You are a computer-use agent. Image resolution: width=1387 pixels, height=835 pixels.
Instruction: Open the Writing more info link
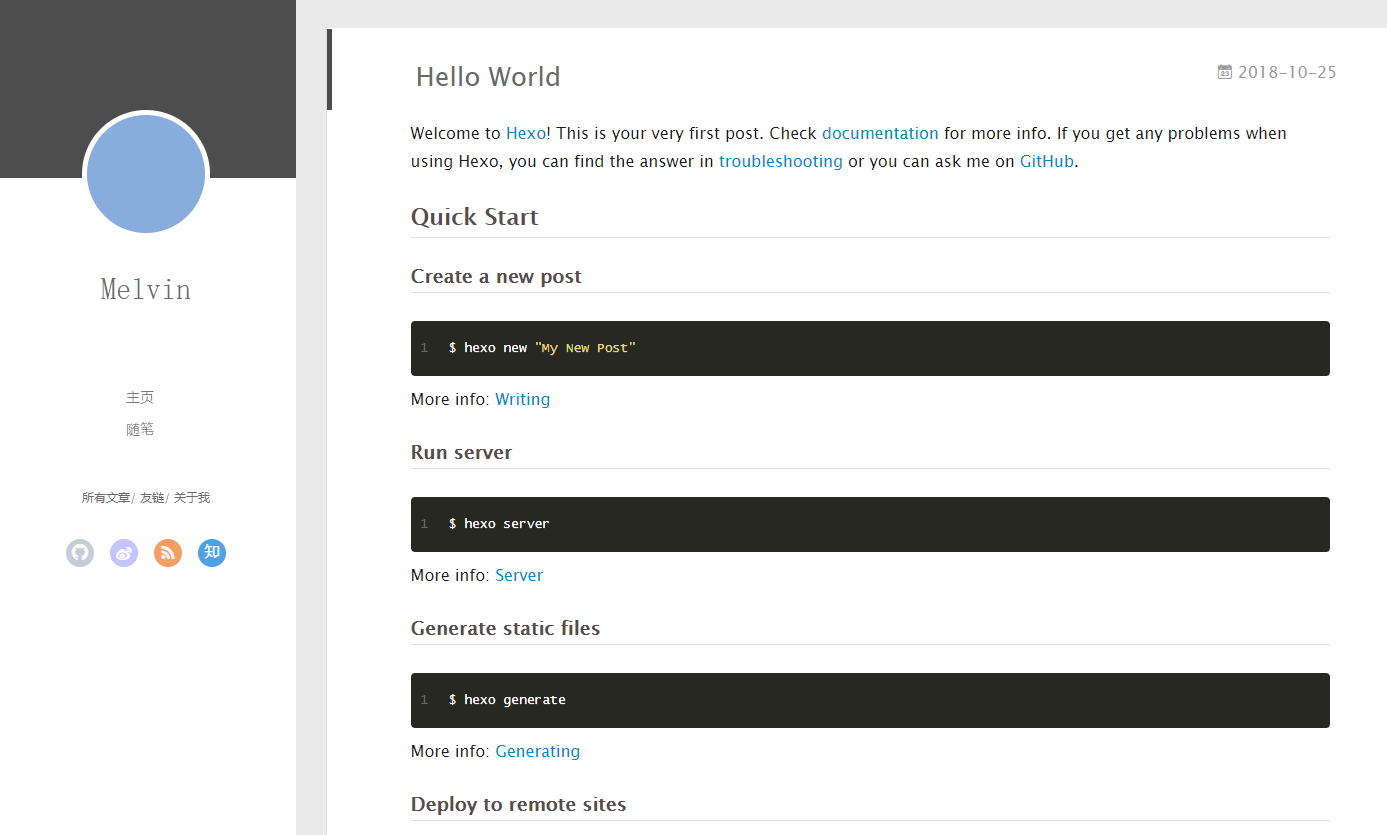point(523,399)
